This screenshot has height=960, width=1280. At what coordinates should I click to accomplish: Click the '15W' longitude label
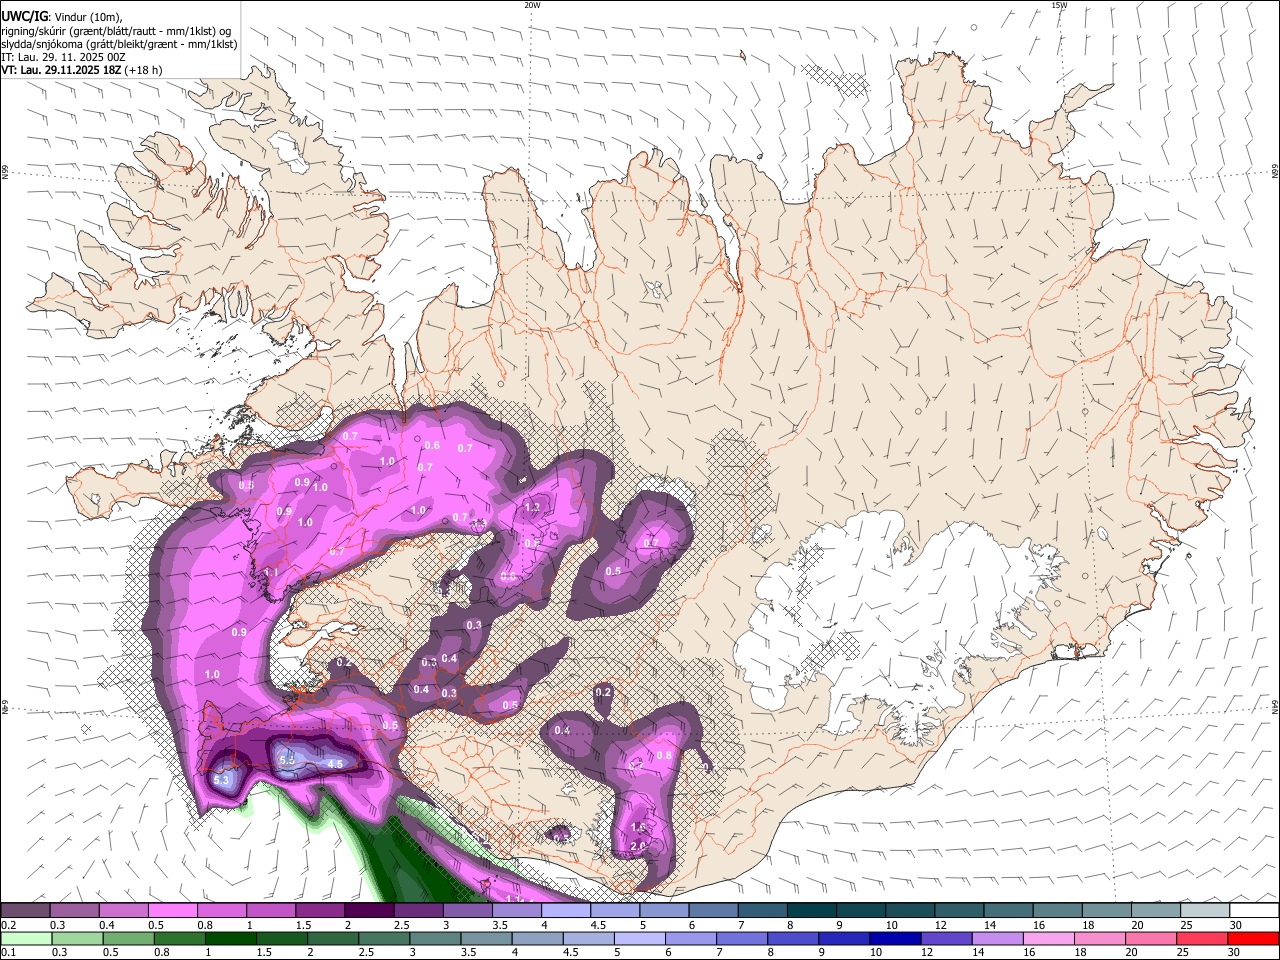tap(1059, 5)
